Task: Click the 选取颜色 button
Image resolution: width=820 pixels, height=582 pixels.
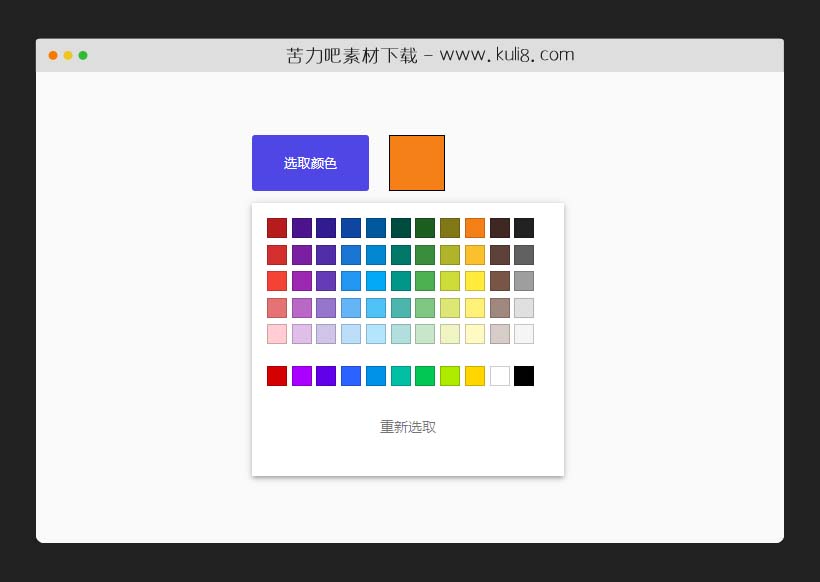Action: coord(310,162)
